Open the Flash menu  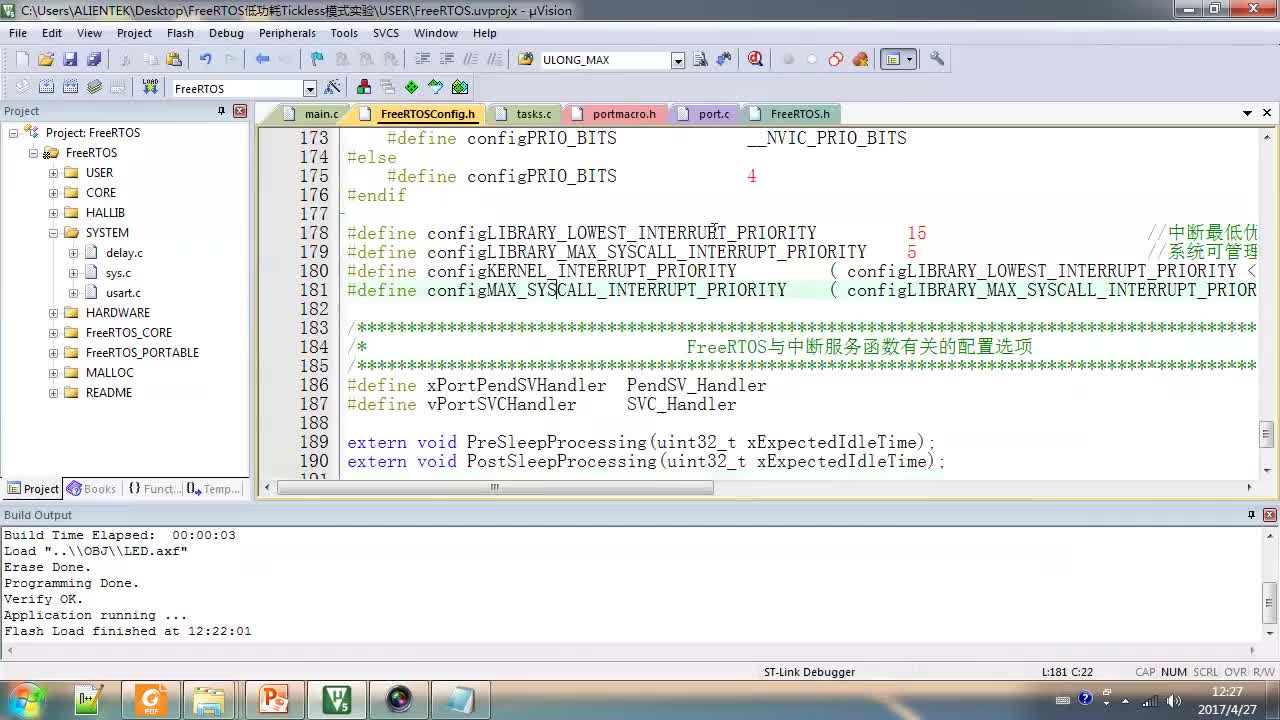tap(180, 33)
